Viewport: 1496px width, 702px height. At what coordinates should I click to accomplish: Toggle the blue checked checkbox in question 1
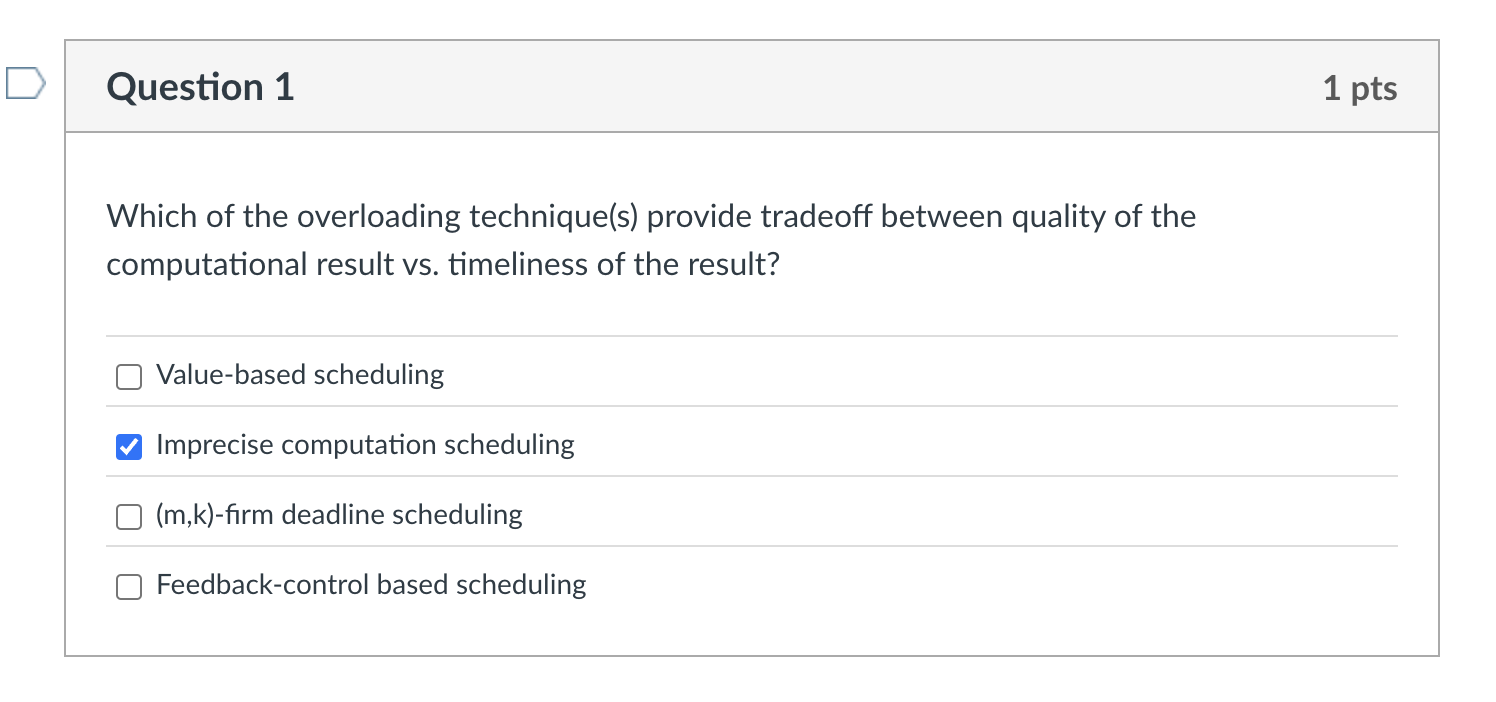128,446
